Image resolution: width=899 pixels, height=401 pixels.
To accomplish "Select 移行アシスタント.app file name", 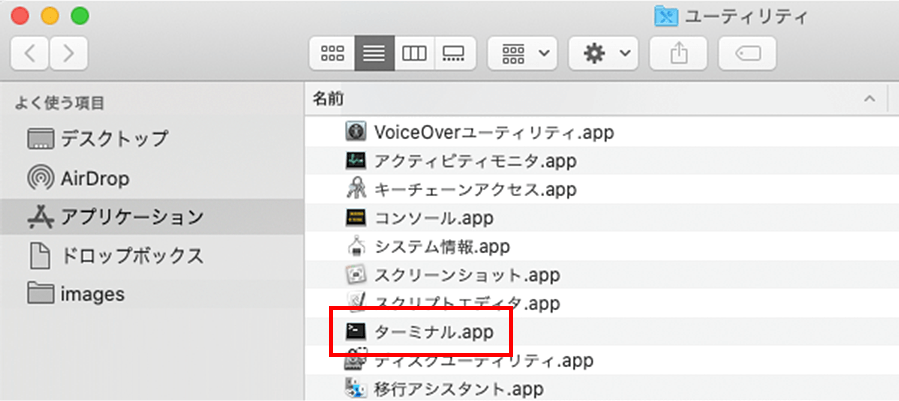I will tap(459, 388).
